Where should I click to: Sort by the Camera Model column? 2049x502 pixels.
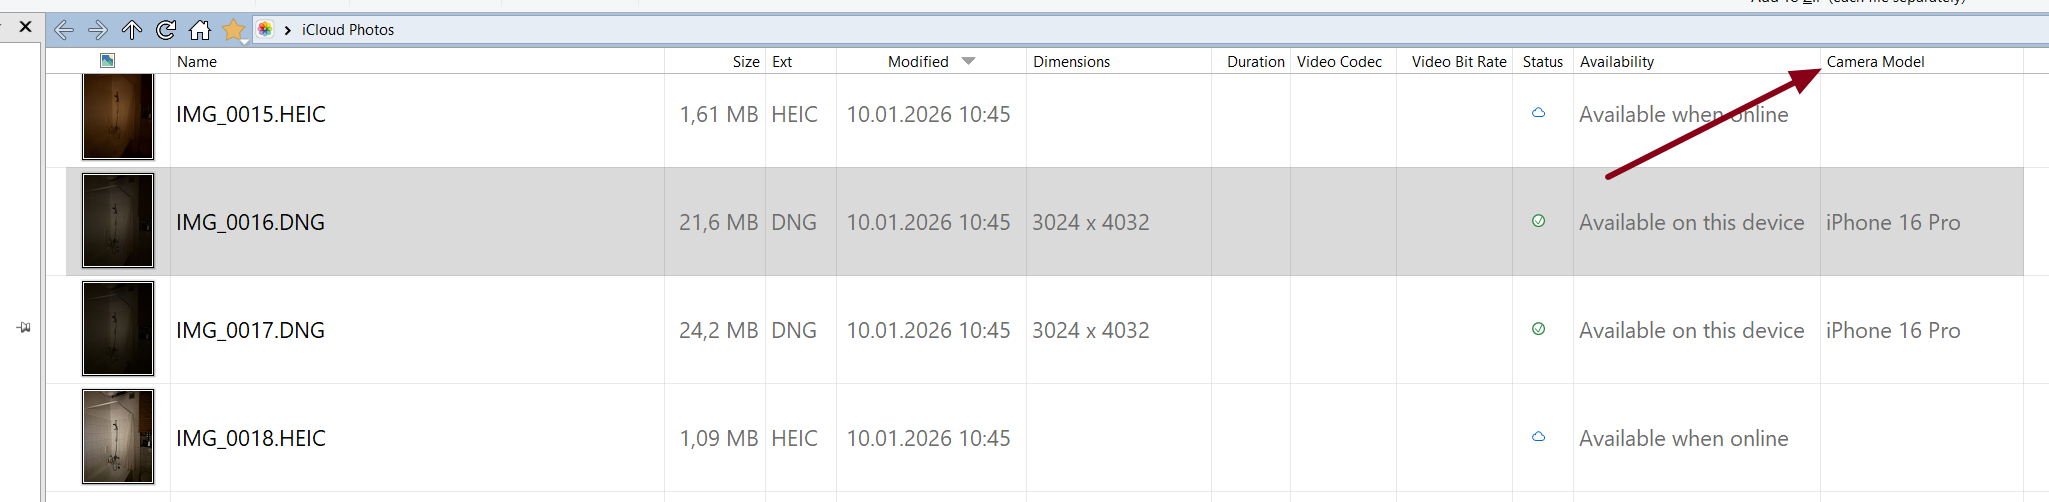[1875, 62]
